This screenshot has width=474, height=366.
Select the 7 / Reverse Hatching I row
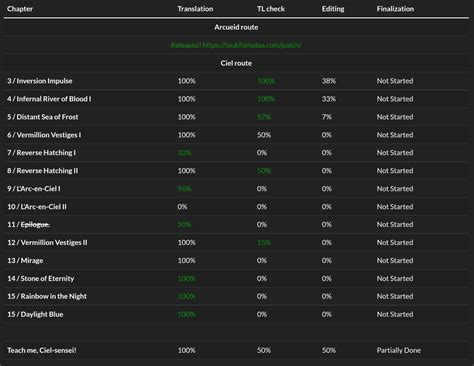pos(236,153)
